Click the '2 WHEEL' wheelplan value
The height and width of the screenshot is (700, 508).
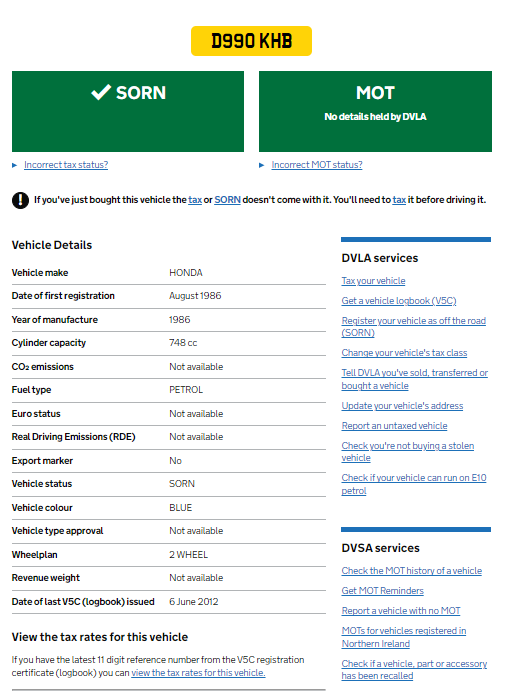188,554
